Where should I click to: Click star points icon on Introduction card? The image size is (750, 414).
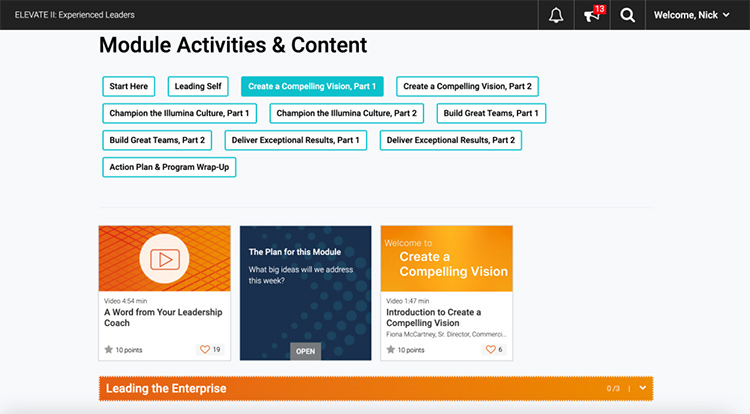click(391, 350)
